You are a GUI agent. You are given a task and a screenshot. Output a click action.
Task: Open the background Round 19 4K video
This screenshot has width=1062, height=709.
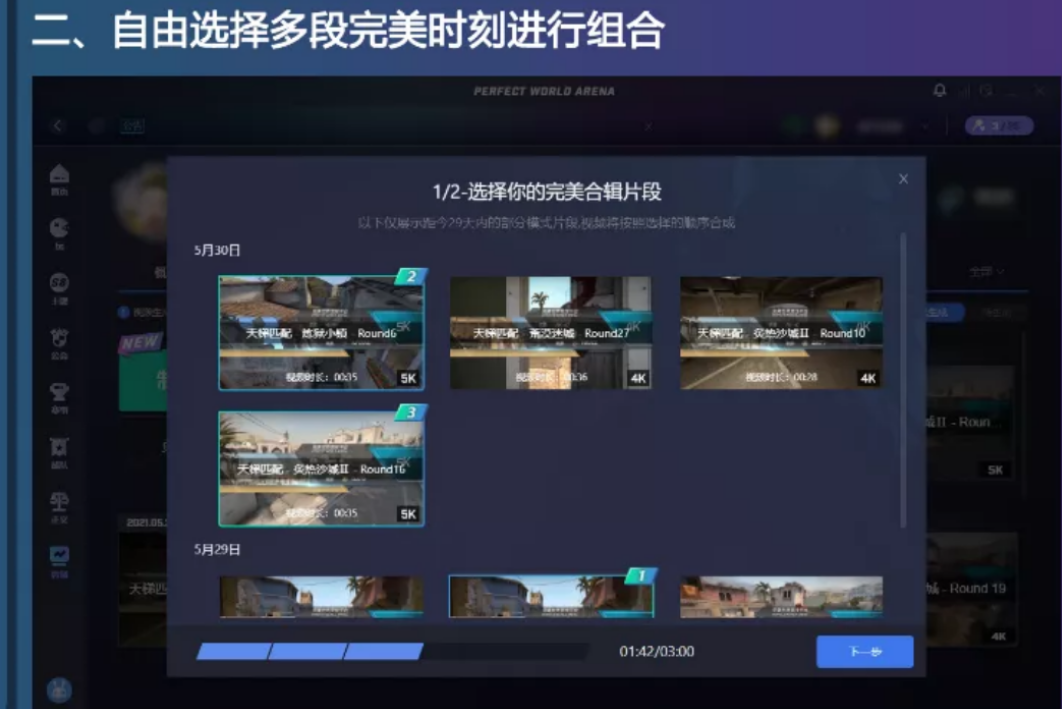[x=972, y=589]
